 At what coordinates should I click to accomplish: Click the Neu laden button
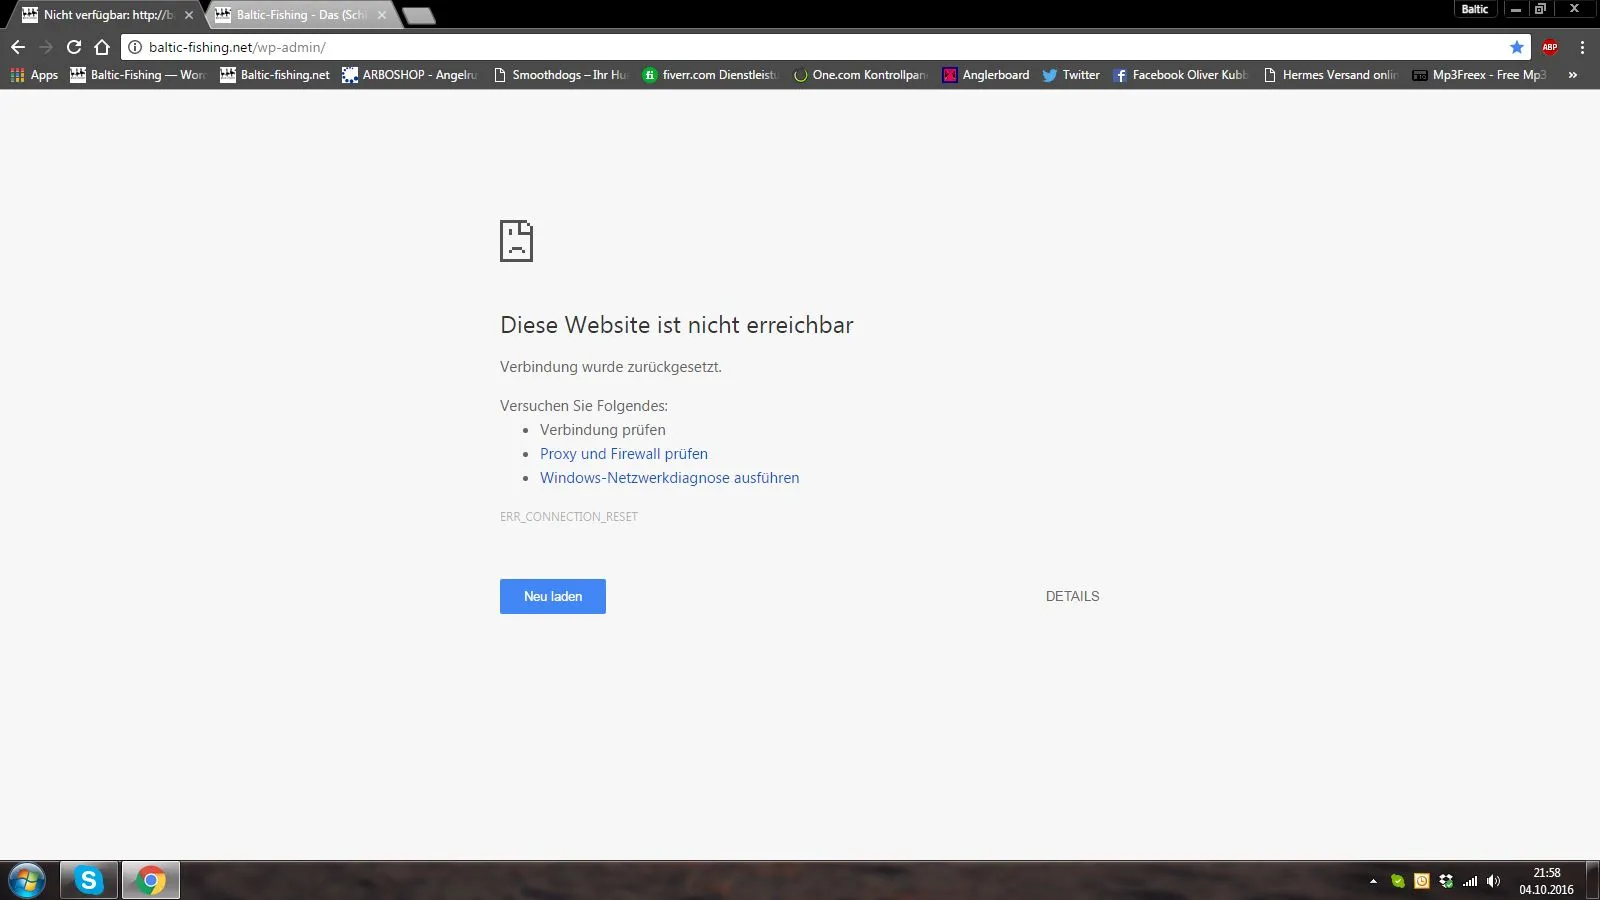point(553,596)
